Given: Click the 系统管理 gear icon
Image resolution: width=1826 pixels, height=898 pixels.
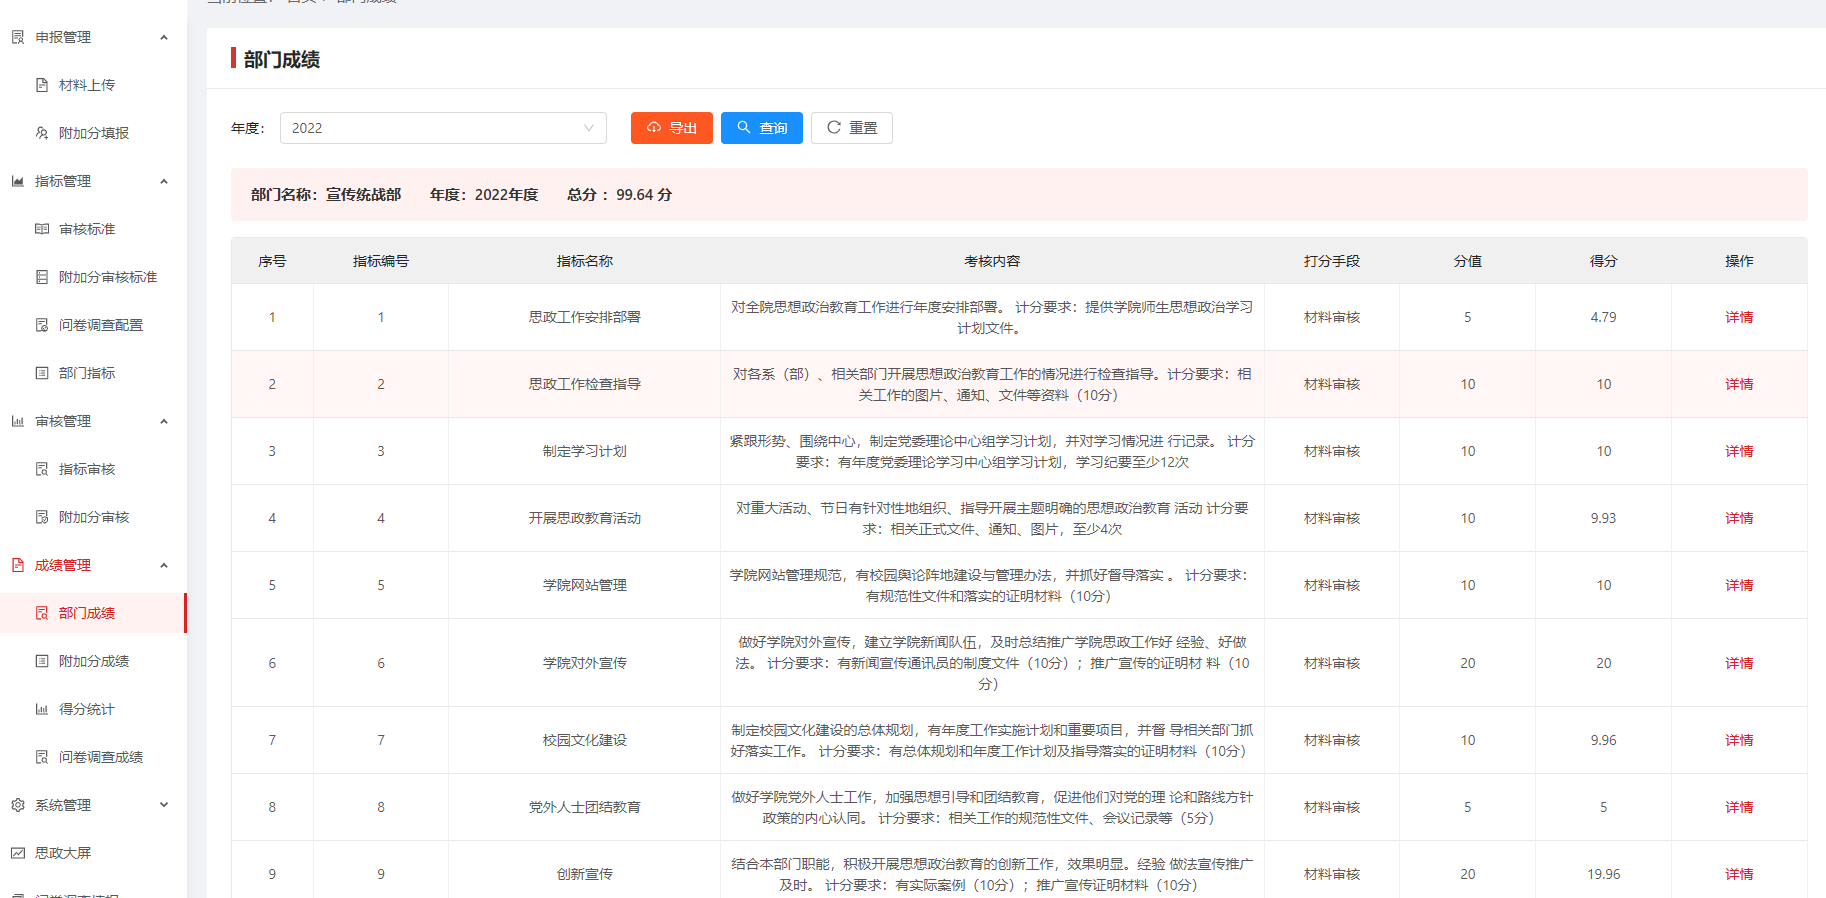Looking at the screenshot, I should tap(18, 805).
